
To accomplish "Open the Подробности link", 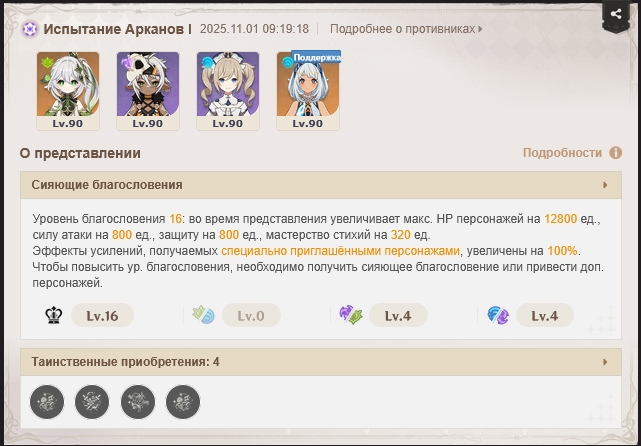I will pos(563,153).
